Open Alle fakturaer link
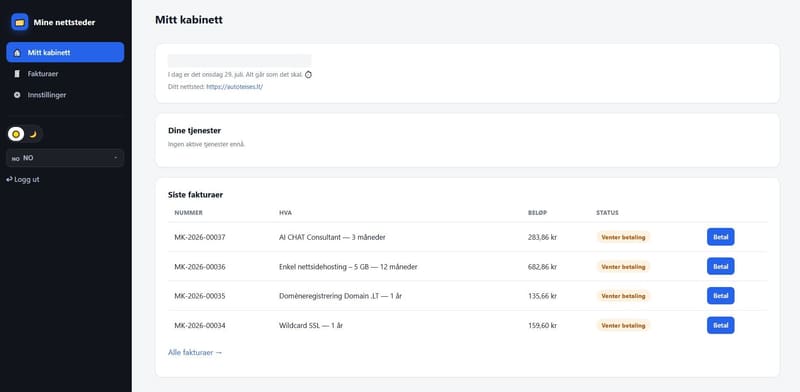This screenshot has width=800, height=392. click(195, 352)
